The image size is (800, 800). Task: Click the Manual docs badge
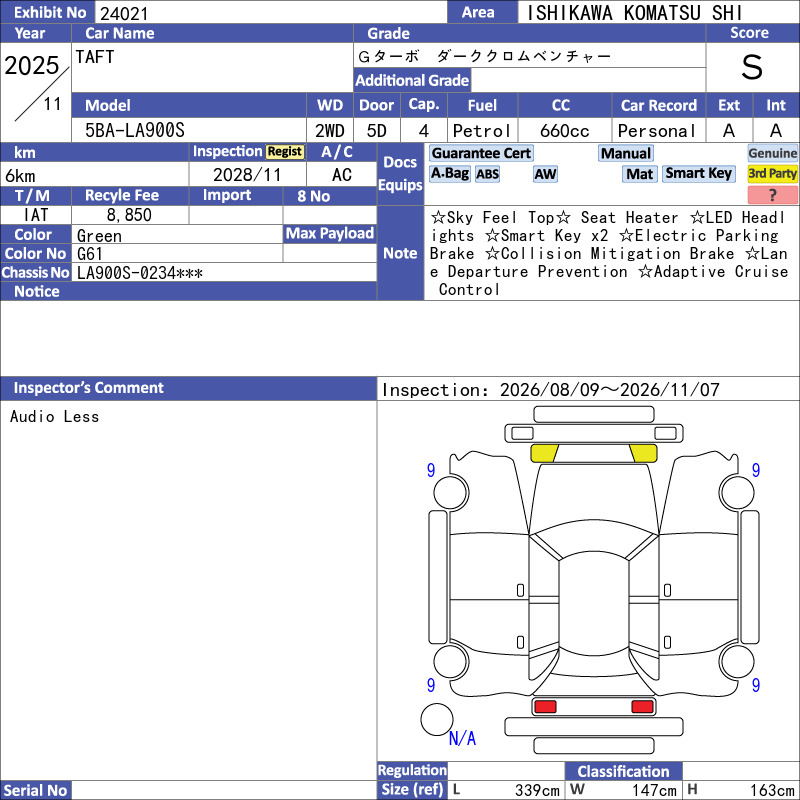click(626, 153)
